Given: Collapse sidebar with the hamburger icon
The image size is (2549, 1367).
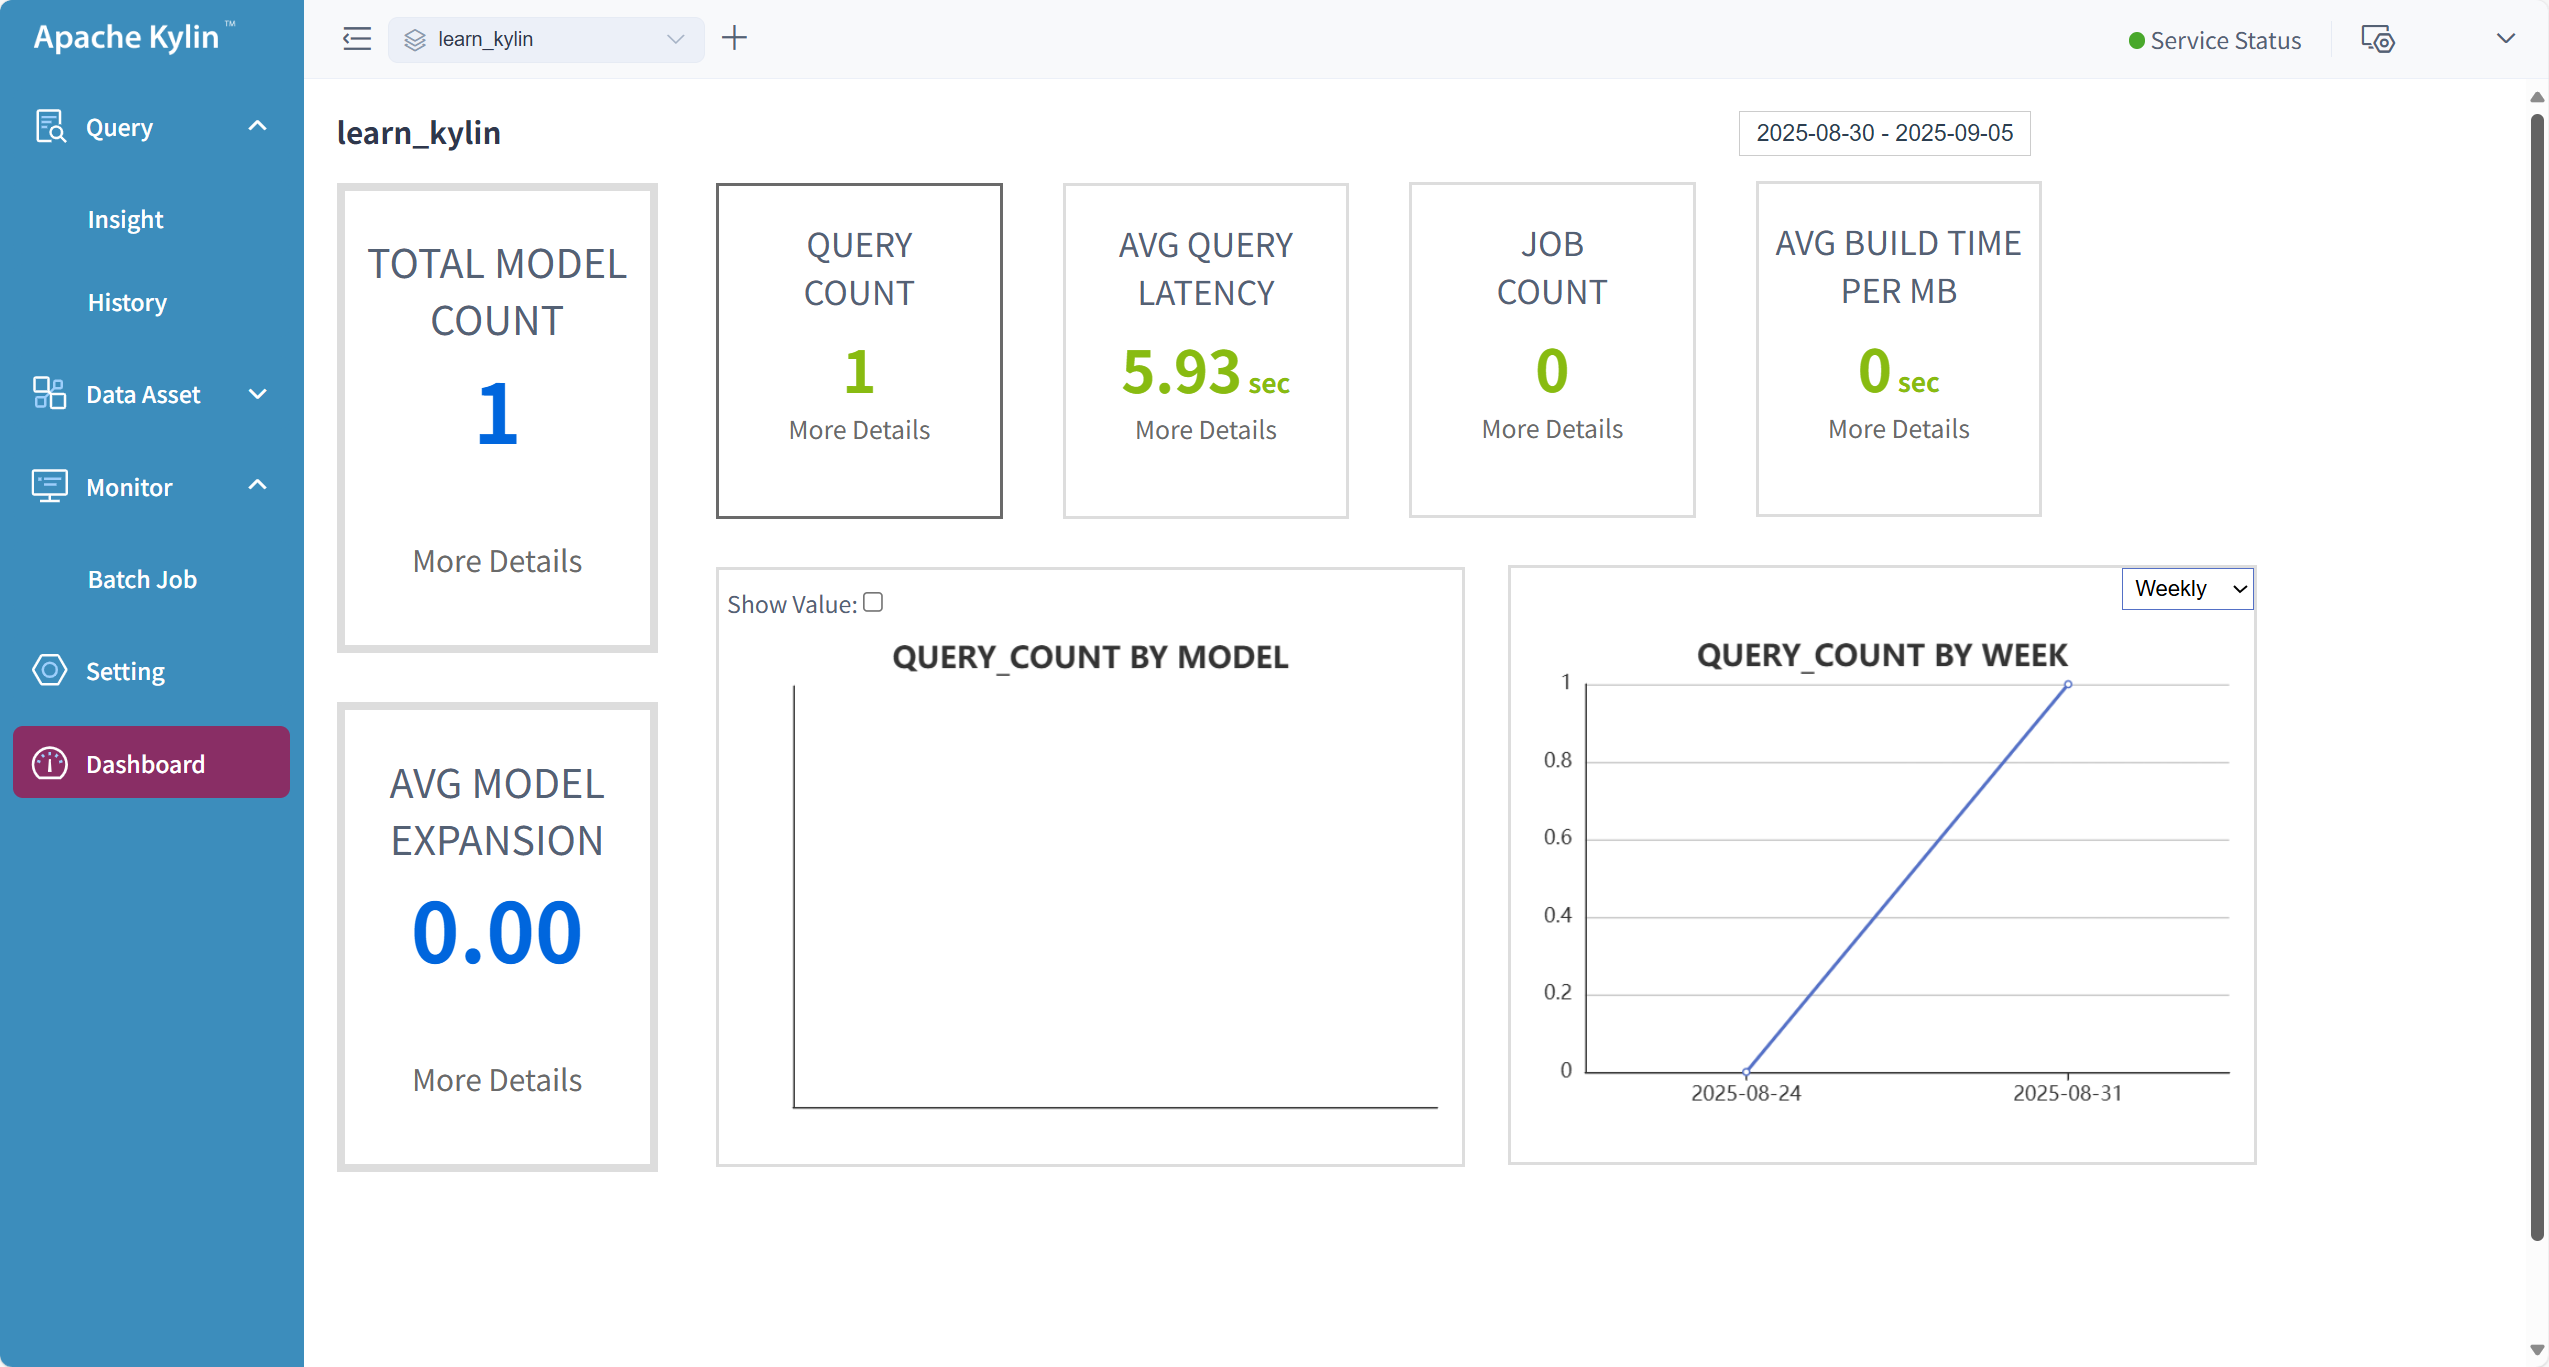Looking at the screenshot, I should pos(357,39).
